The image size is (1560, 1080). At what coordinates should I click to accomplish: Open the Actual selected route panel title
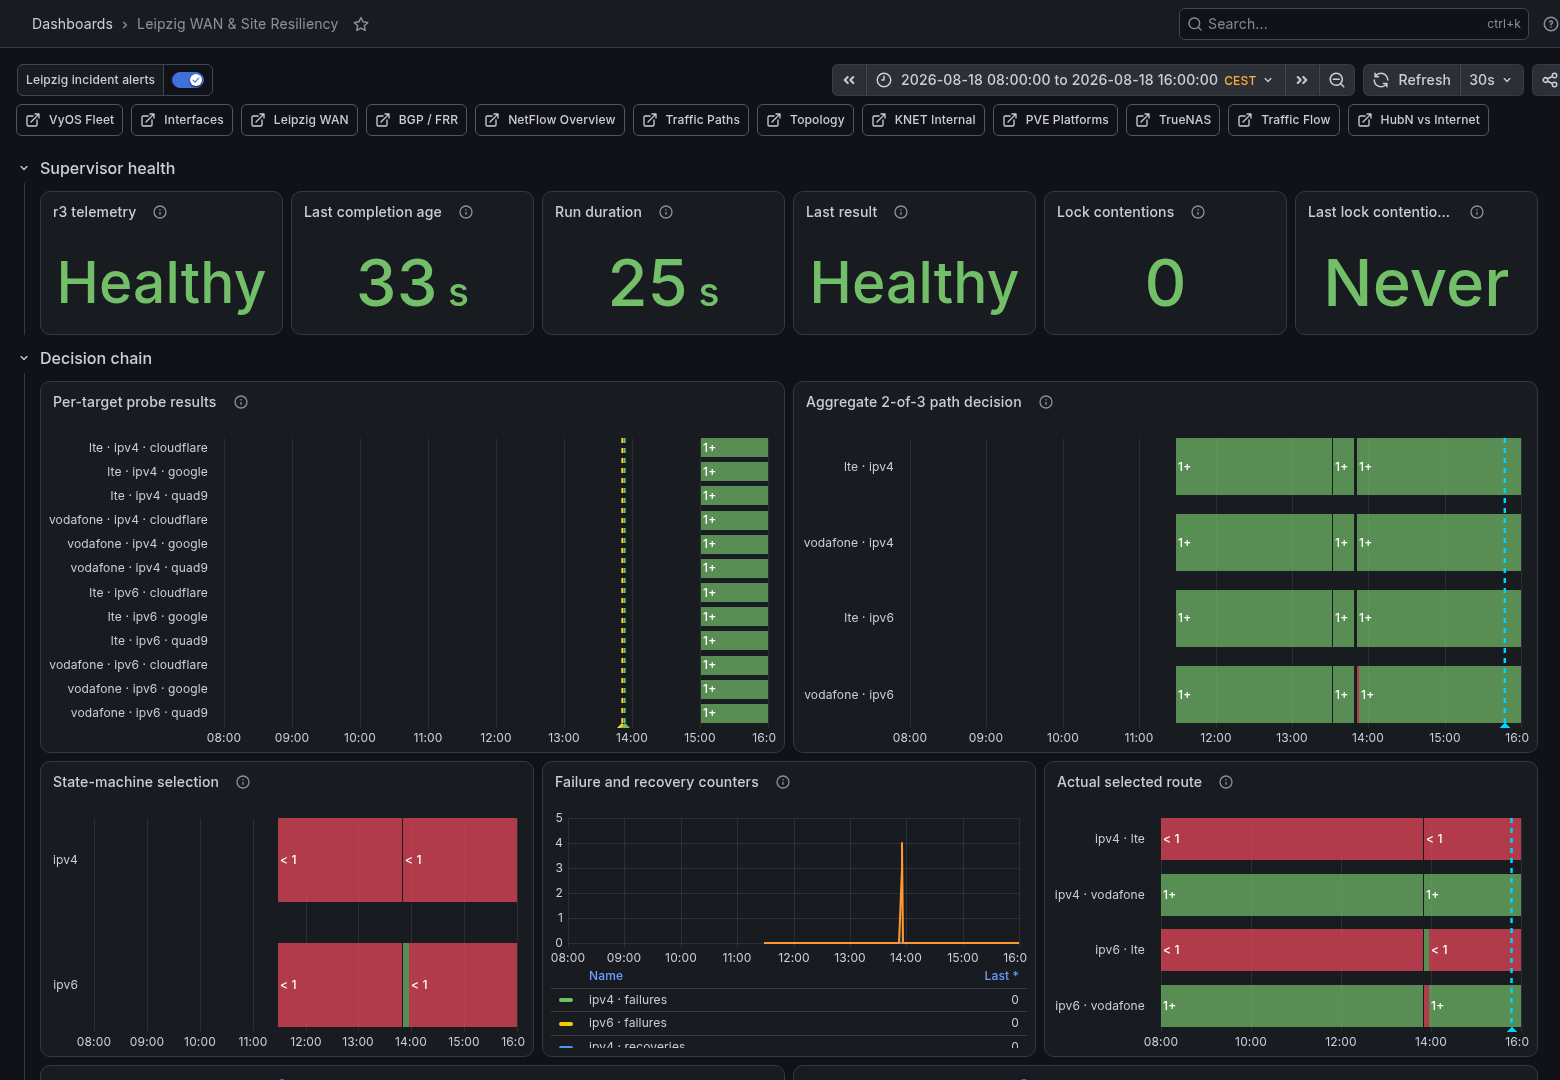click(1129, 782)
